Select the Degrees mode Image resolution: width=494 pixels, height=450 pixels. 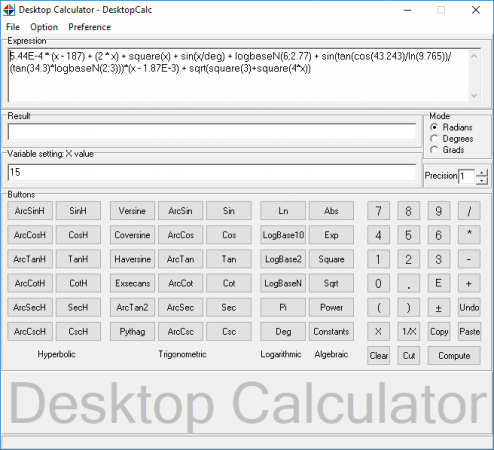[451, 139]
